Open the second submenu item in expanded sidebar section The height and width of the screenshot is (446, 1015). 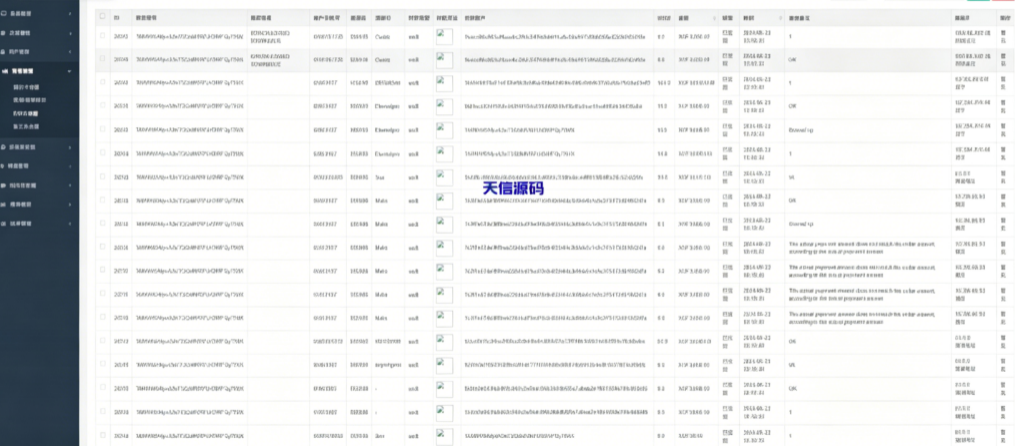click(x=30, y=100)
